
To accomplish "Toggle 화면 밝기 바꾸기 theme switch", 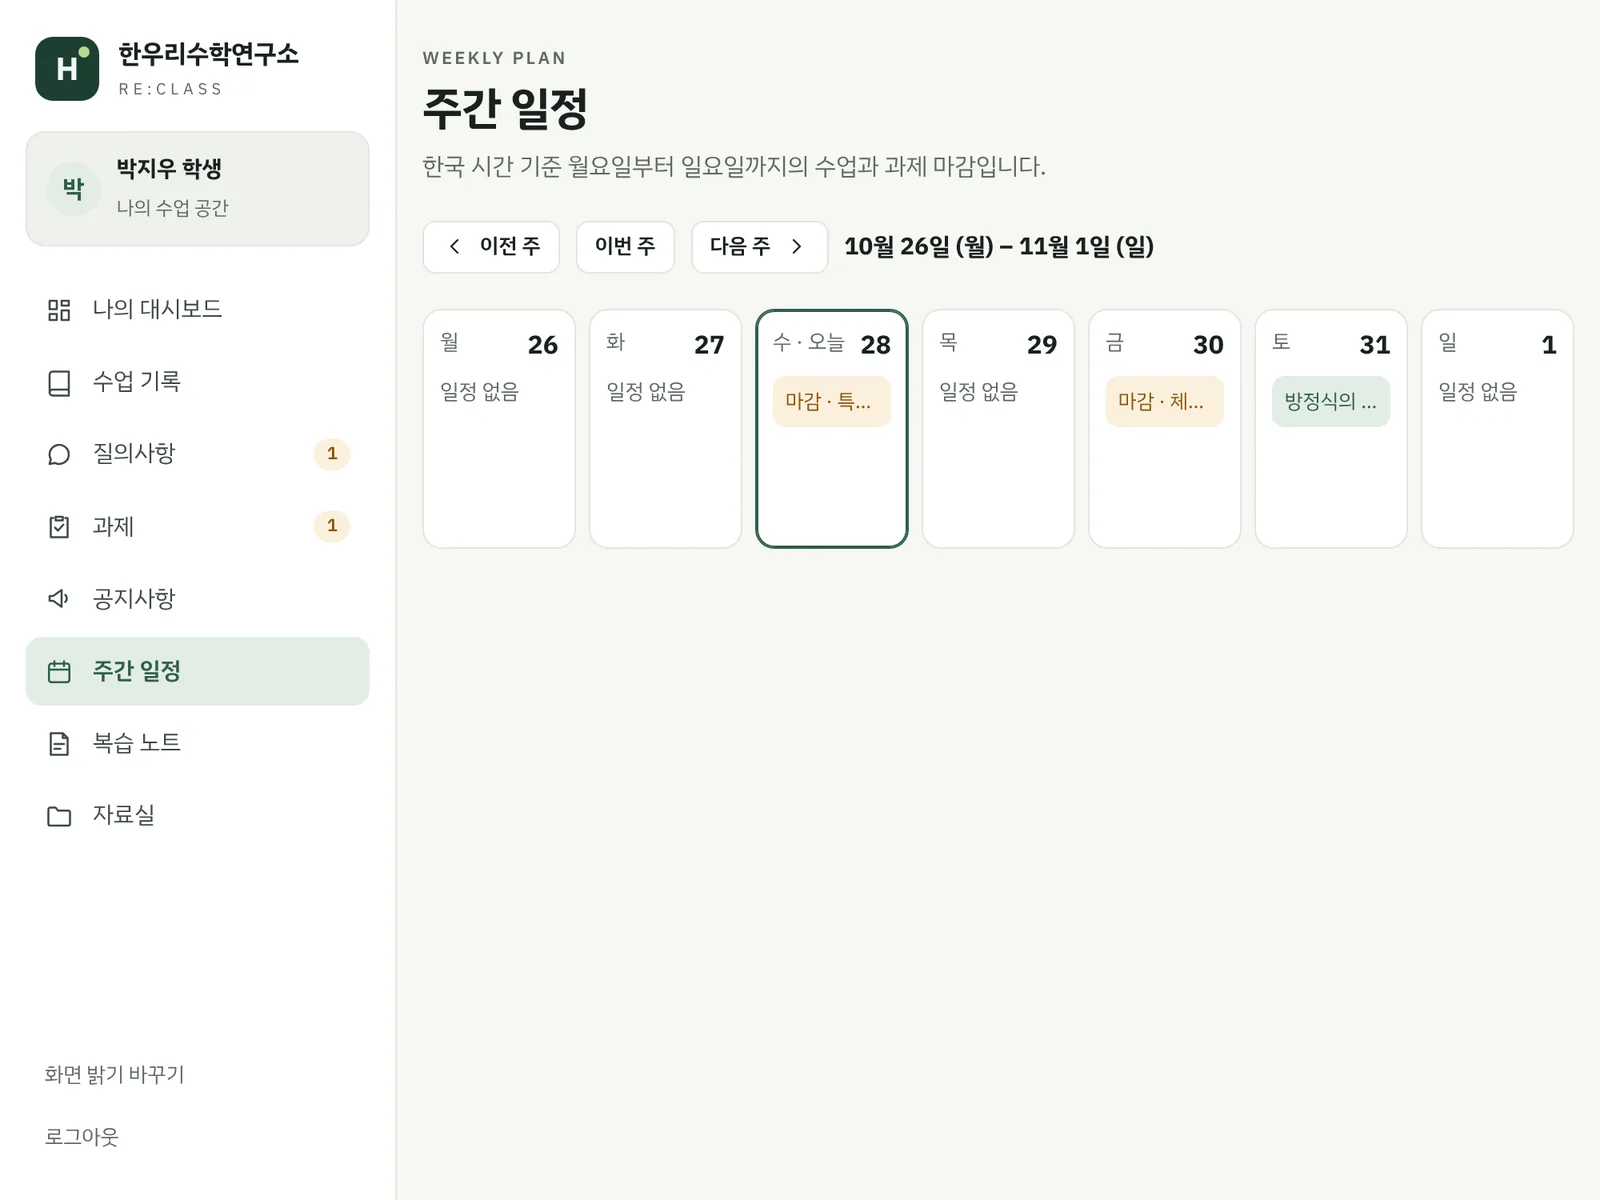I will point(115,1074).
